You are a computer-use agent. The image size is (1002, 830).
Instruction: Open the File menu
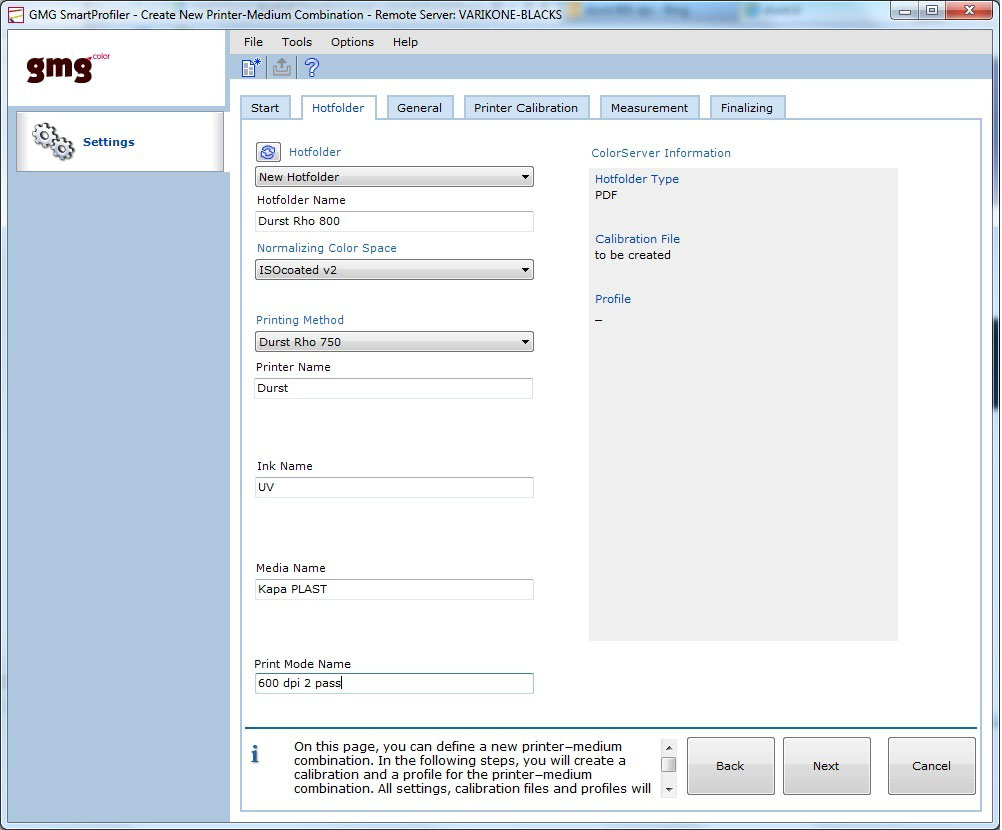coord(253,42)
